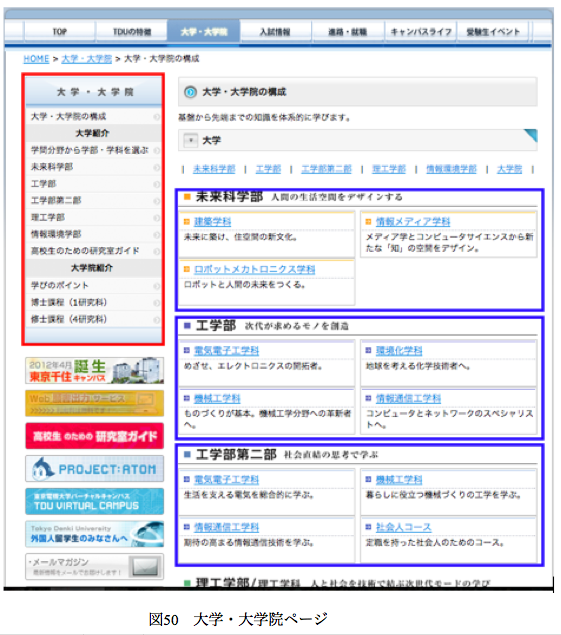Click blue bullet icon beside 環境化学科
The height and width of the screenshot is (635, 561).
click(368, 350)
